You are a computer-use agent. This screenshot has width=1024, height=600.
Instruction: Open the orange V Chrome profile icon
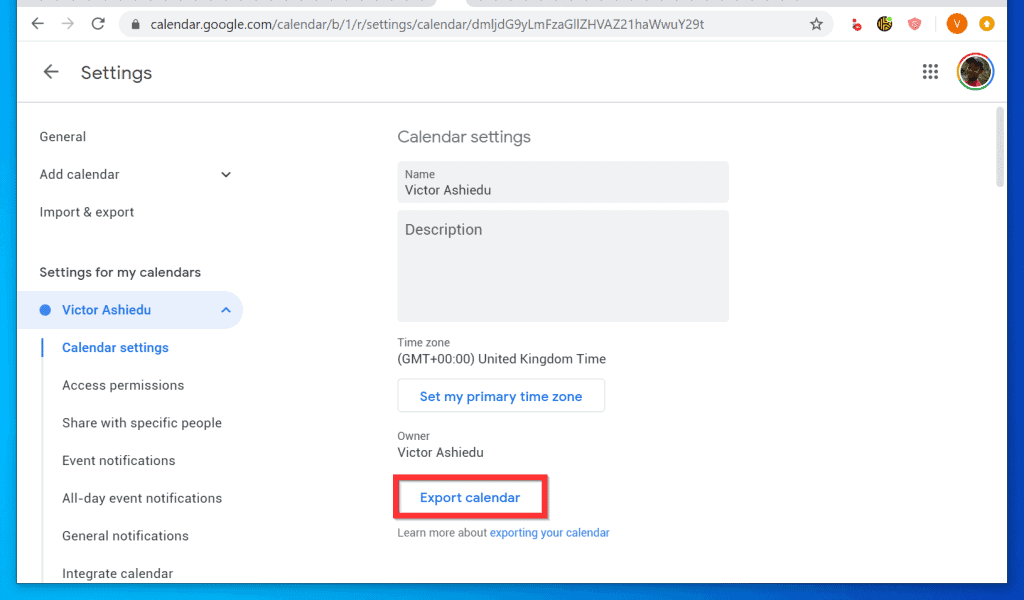[956, 24]
